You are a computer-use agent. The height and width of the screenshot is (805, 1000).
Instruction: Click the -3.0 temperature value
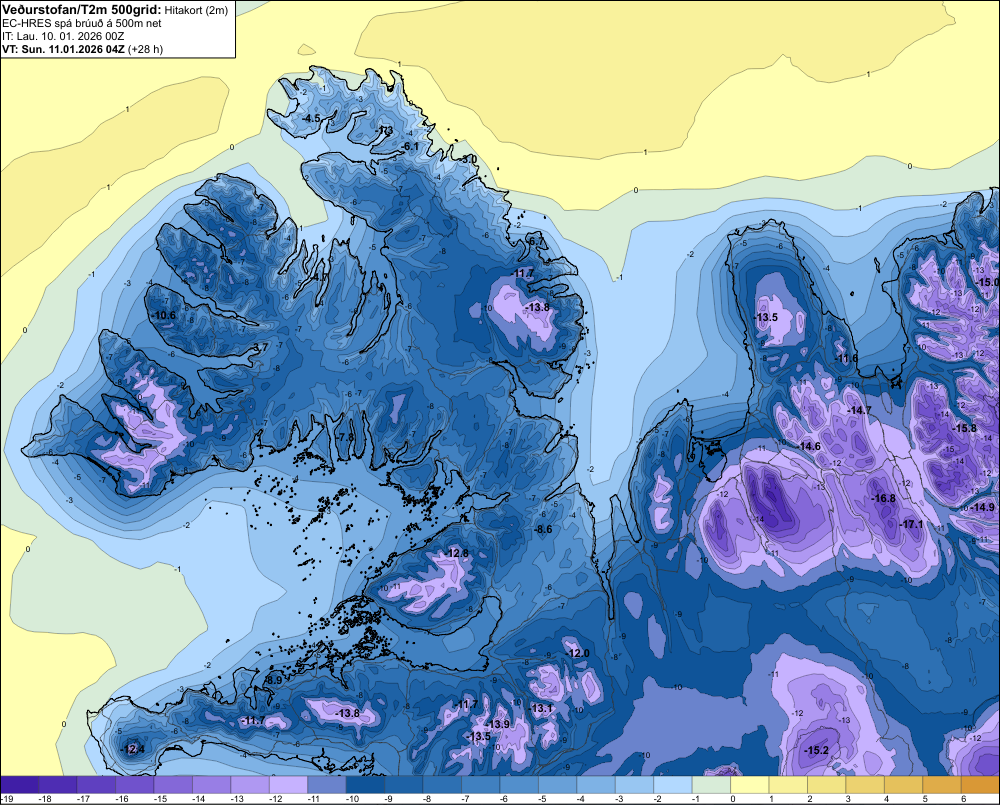tap(469, 159)
